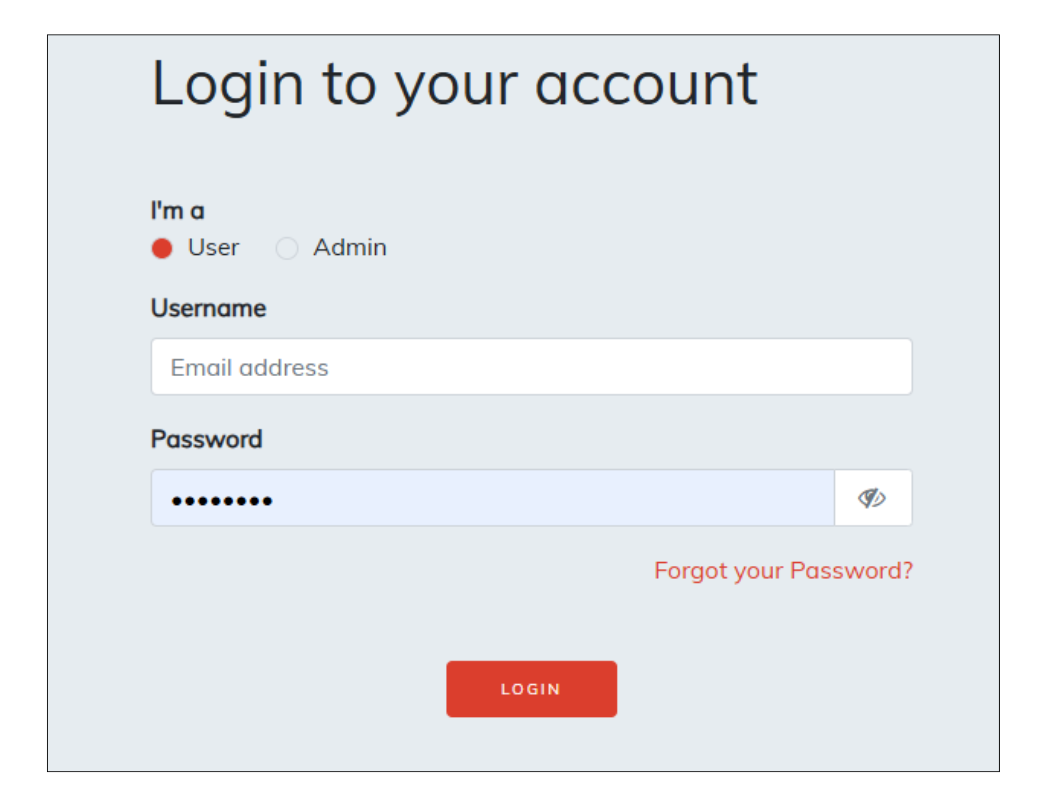Click the "Login to your account" heading
This screenshot has height=791, width=1041.
(454, 84)
